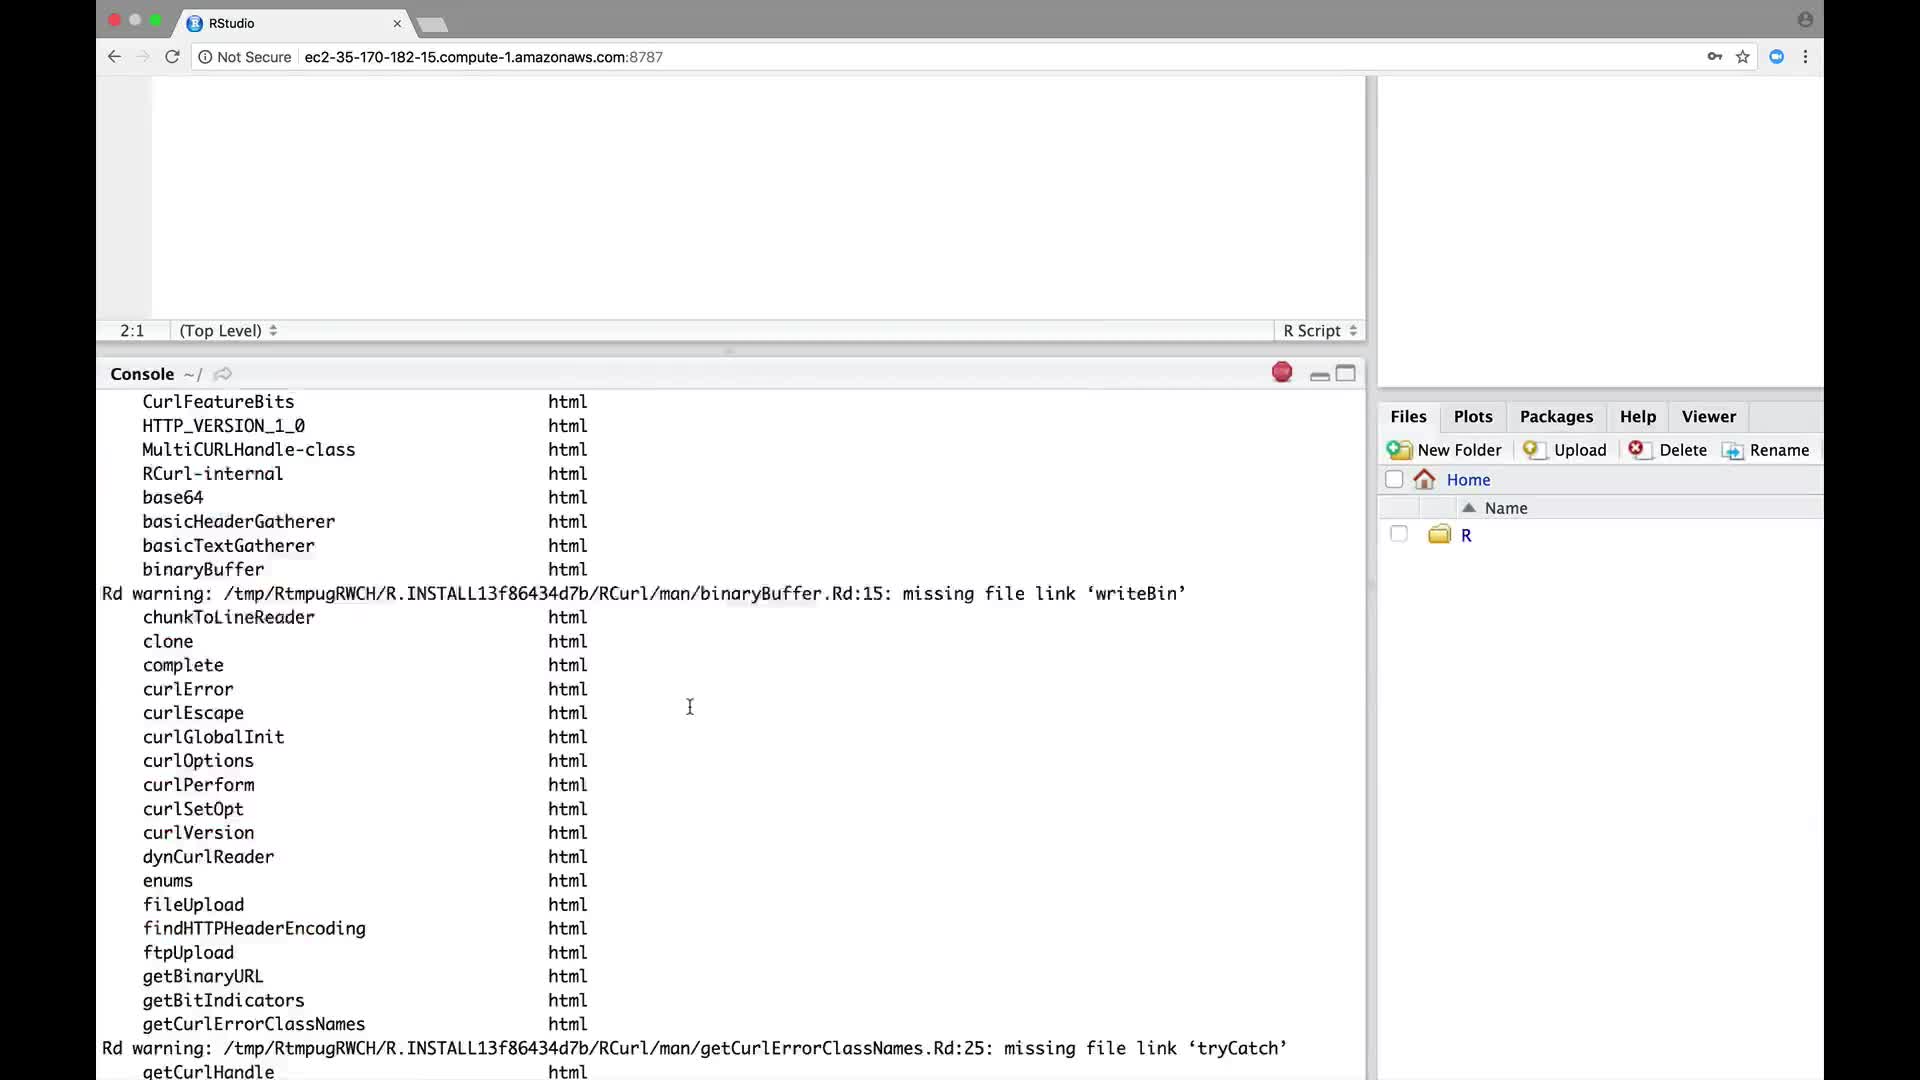
Task: Check the select-all files checkbox
Action: tap(1394, 479)
